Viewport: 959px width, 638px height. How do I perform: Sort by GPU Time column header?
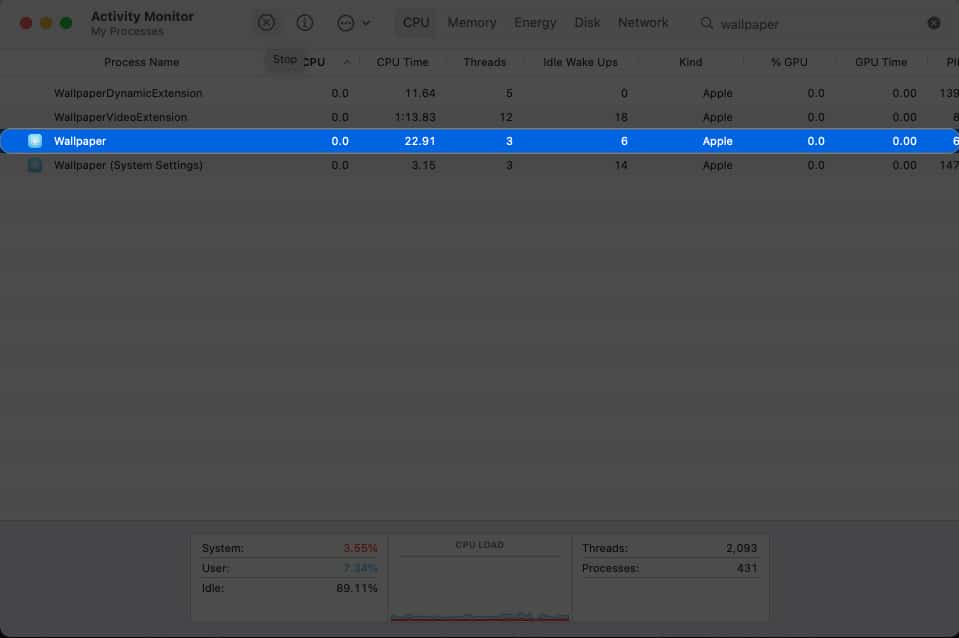click(881, 62)
